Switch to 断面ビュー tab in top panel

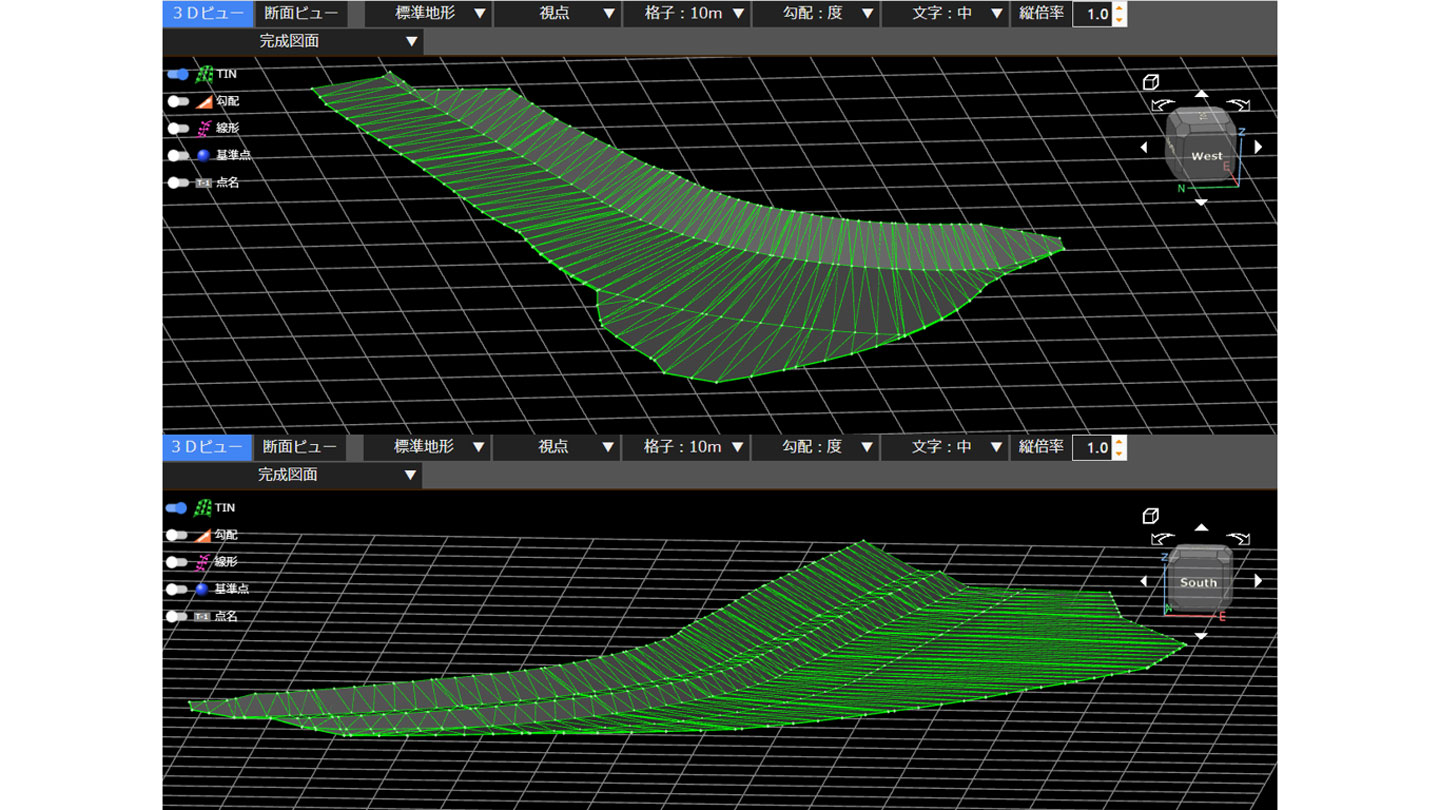[300, 14]
